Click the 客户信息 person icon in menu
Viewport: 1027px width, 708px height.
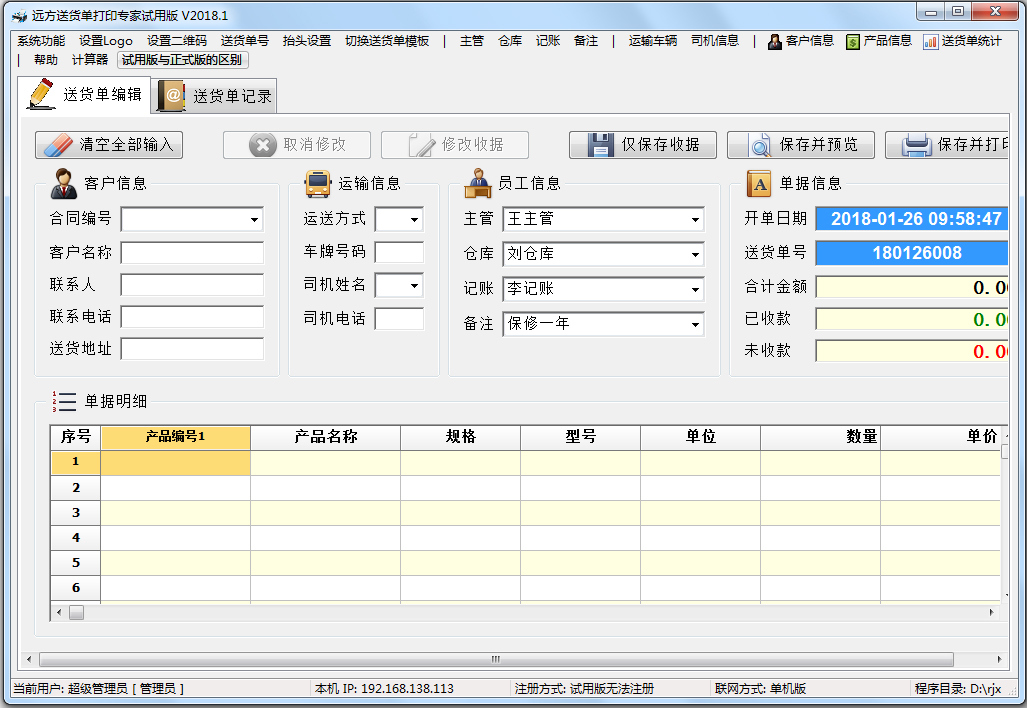pyautogui.click(x=775, y=42)
